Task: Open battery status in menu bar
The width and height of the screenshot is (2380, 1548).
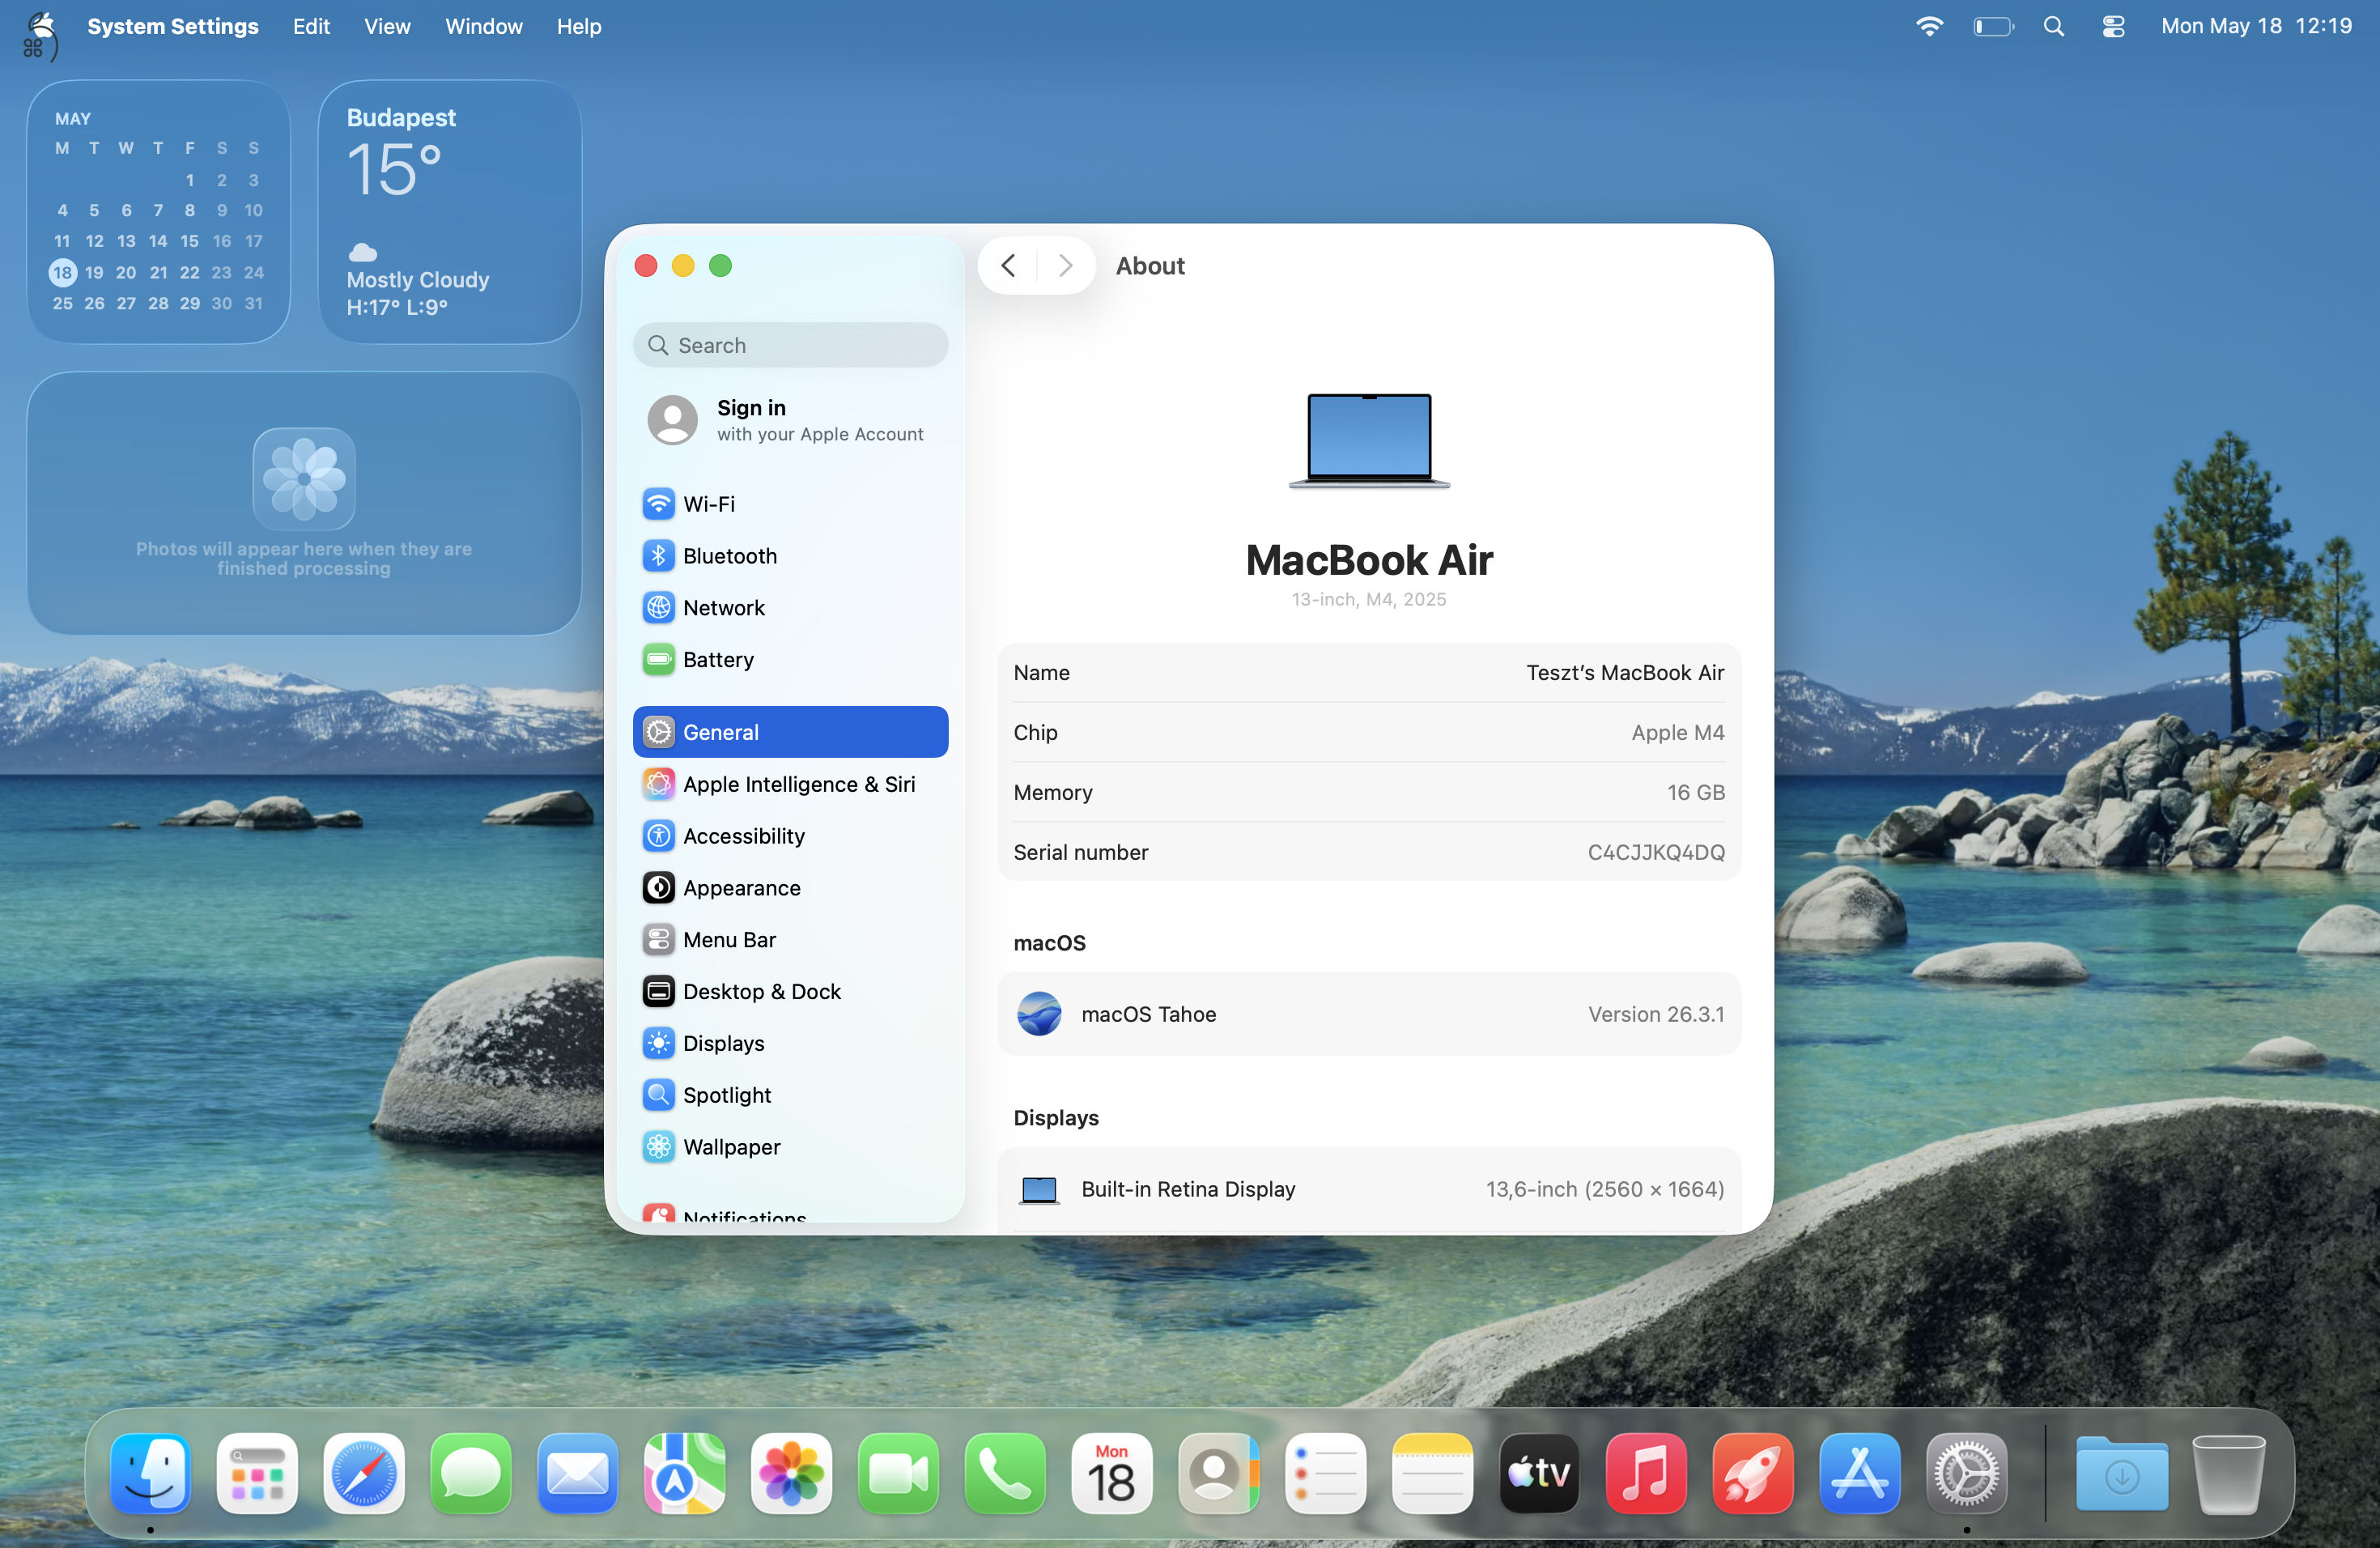Action: click(1993, 26)
